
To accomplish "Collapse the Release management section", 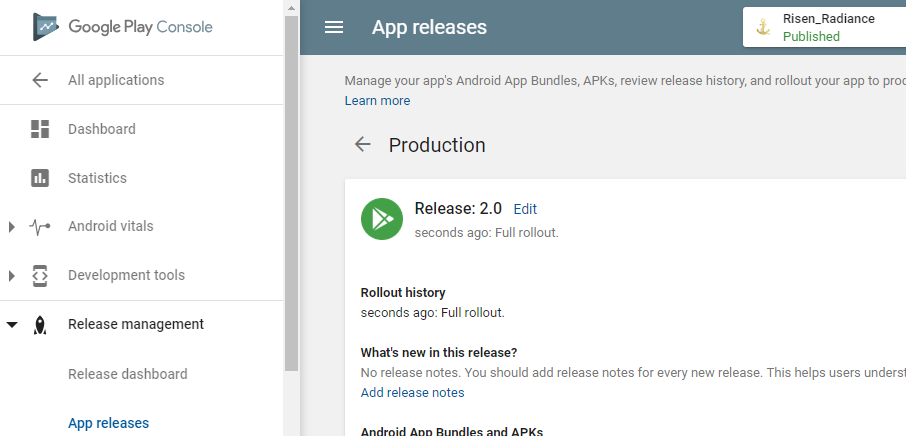I will pyautogui.click(x=12, y=325).
